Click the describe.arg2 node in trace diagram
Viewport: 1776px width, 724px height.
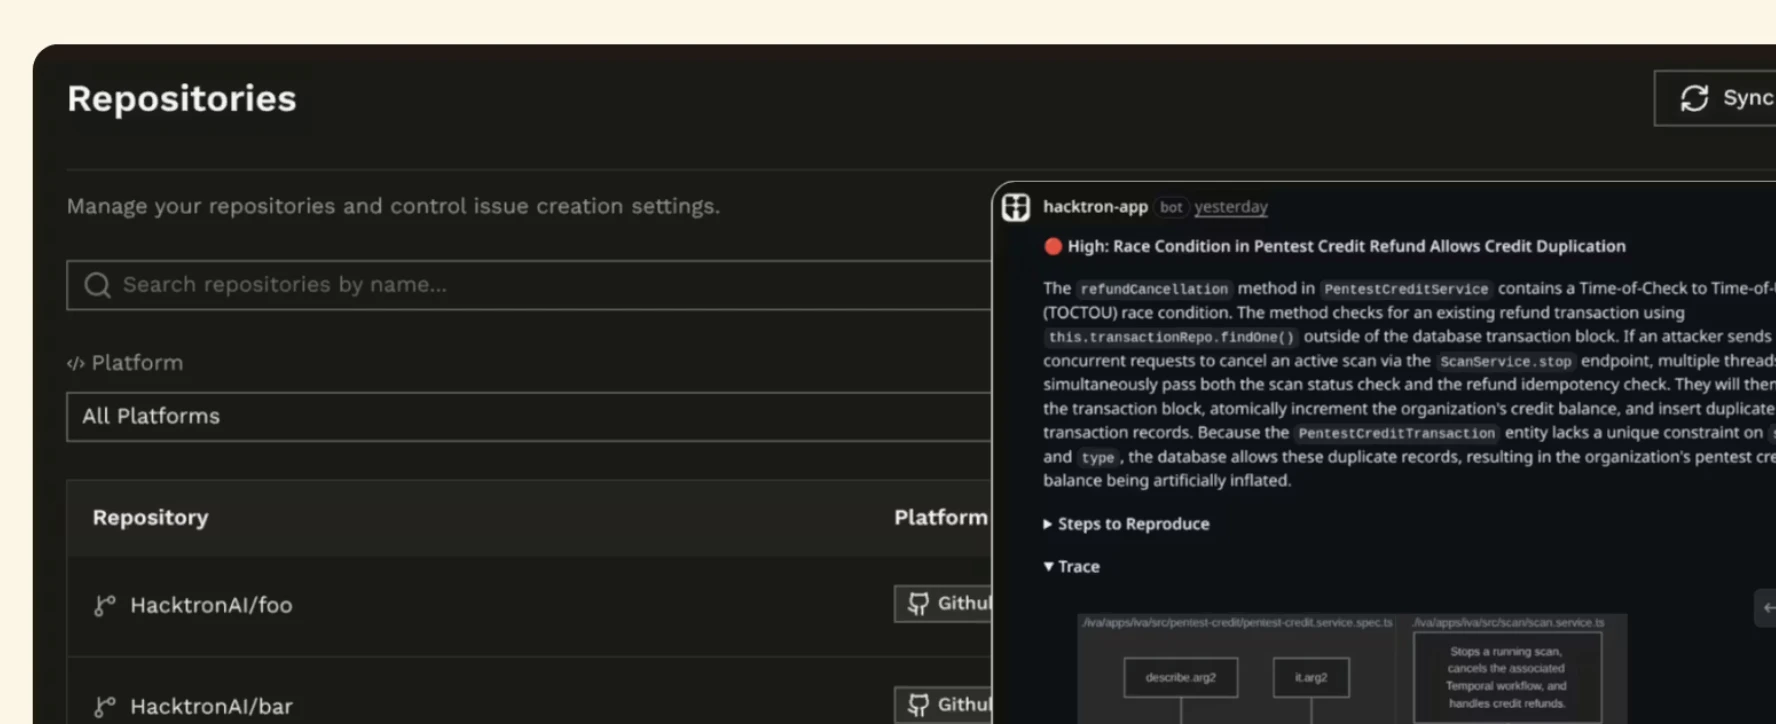point(1181,677)
